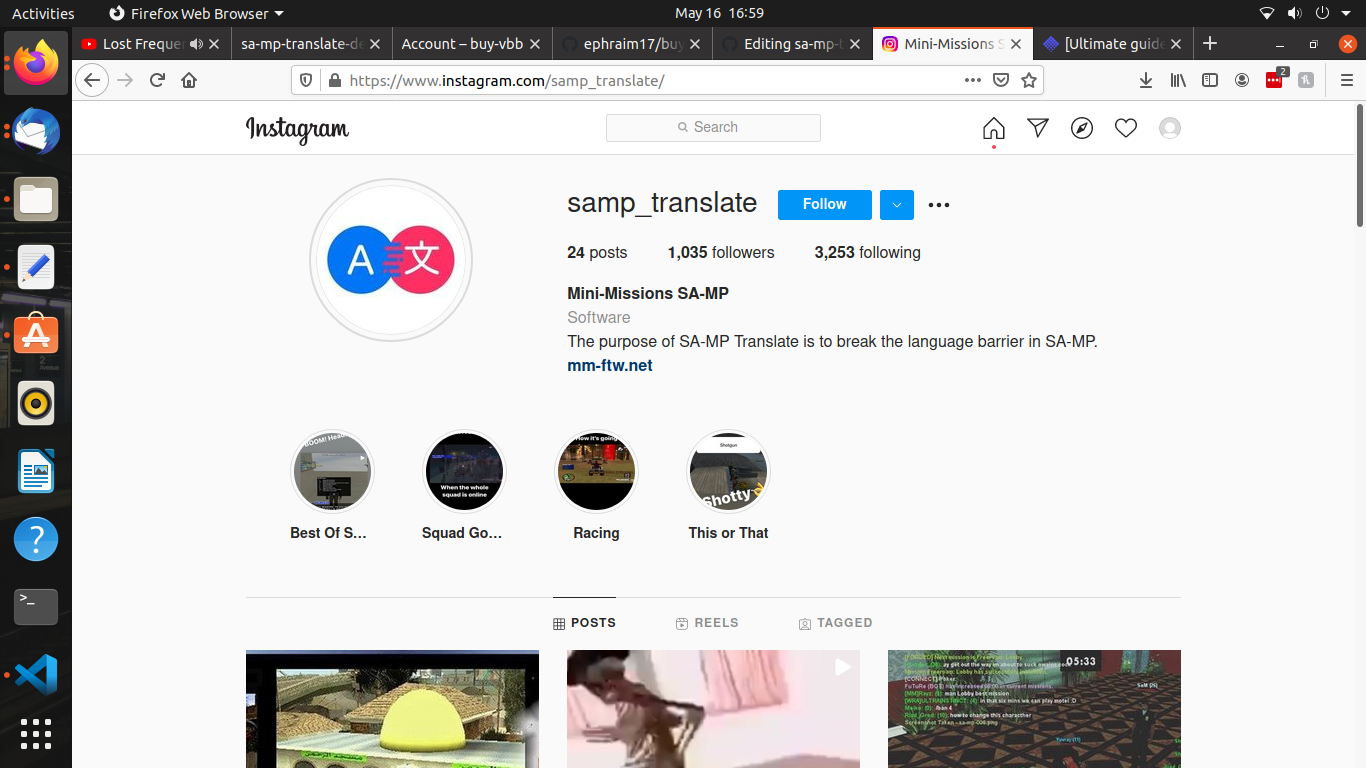Open the three-dots options for samp_translate
Image resolution: width=1366 pixels, height=768 pixels.
tap(938, 205)
